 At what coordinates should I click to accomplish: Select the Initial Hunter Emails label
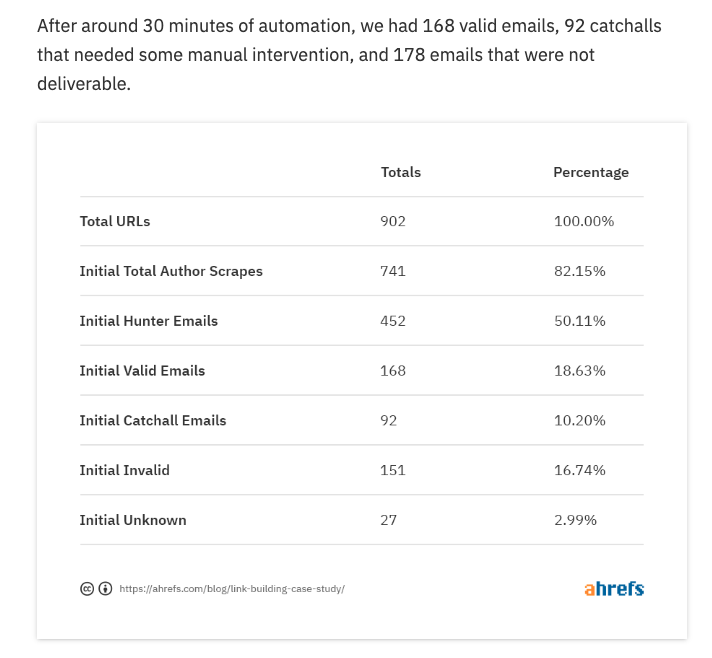(x=149, y=321)
